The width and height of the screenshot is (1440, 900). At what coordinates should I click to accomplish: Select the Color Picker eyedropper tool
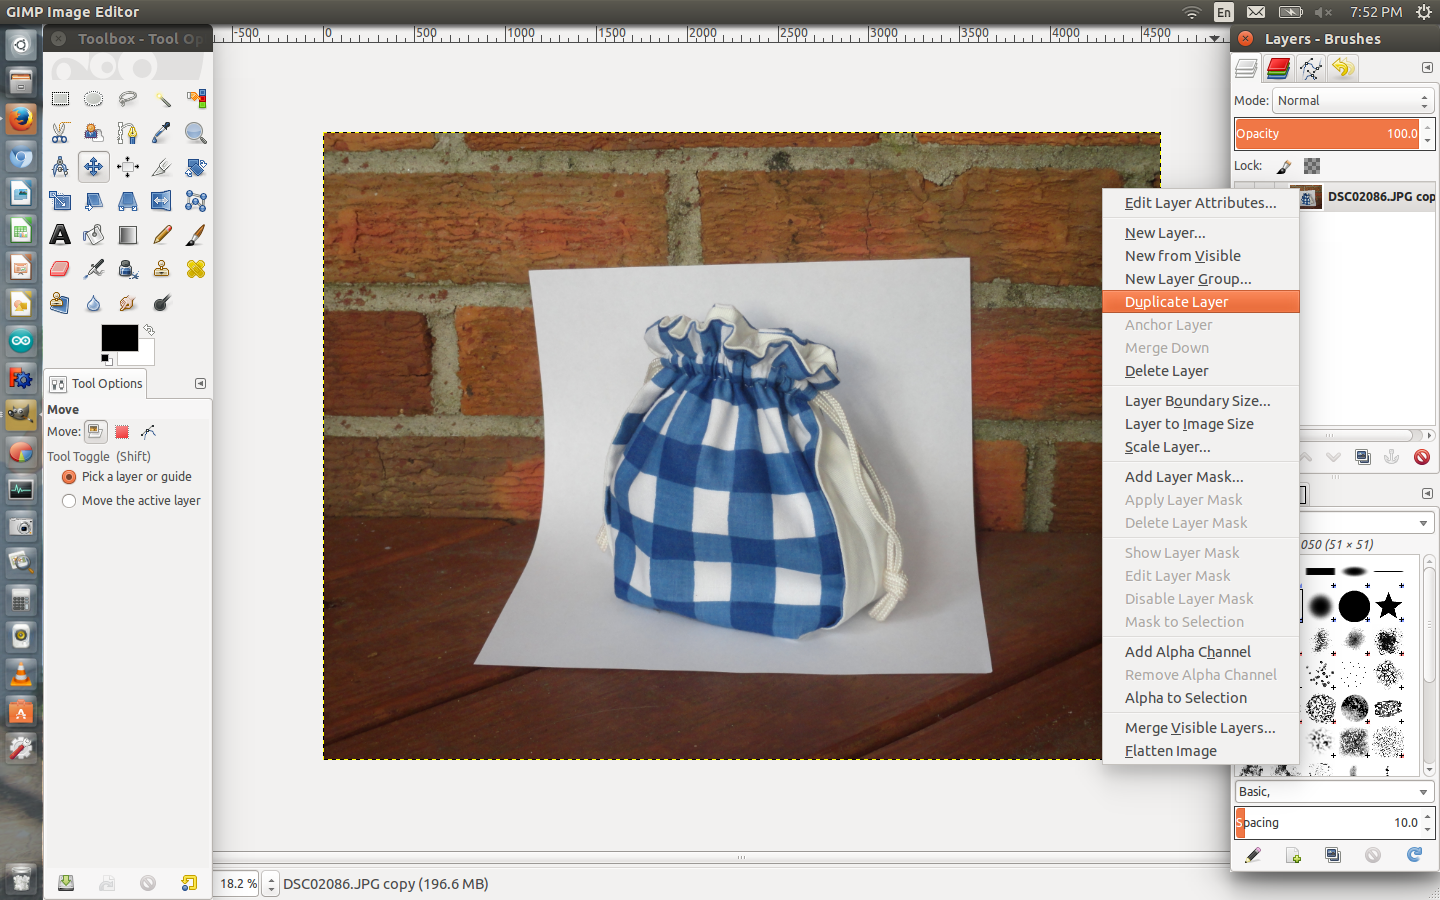click(162, 133)
